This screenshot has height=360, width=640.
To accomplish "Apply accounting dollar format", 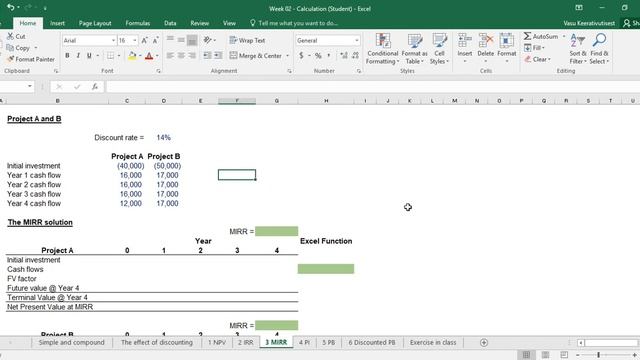I will tap(301, 56).
